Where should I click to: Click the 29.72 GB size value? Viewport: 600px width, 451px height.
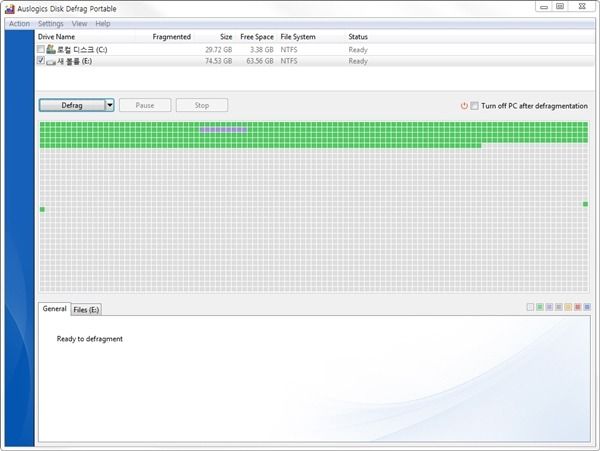pyautogui.click(x=218, y=50)
